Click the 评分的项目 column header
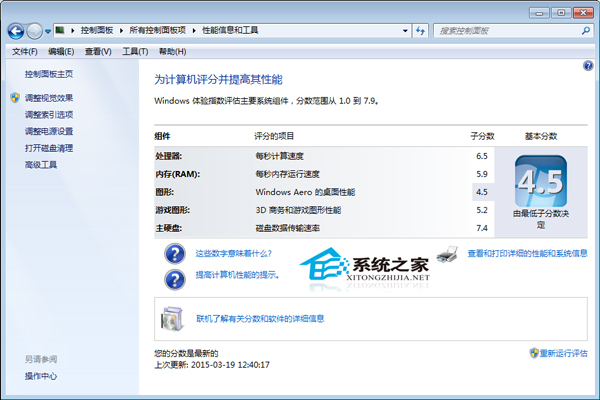 [x=274, y=136]
